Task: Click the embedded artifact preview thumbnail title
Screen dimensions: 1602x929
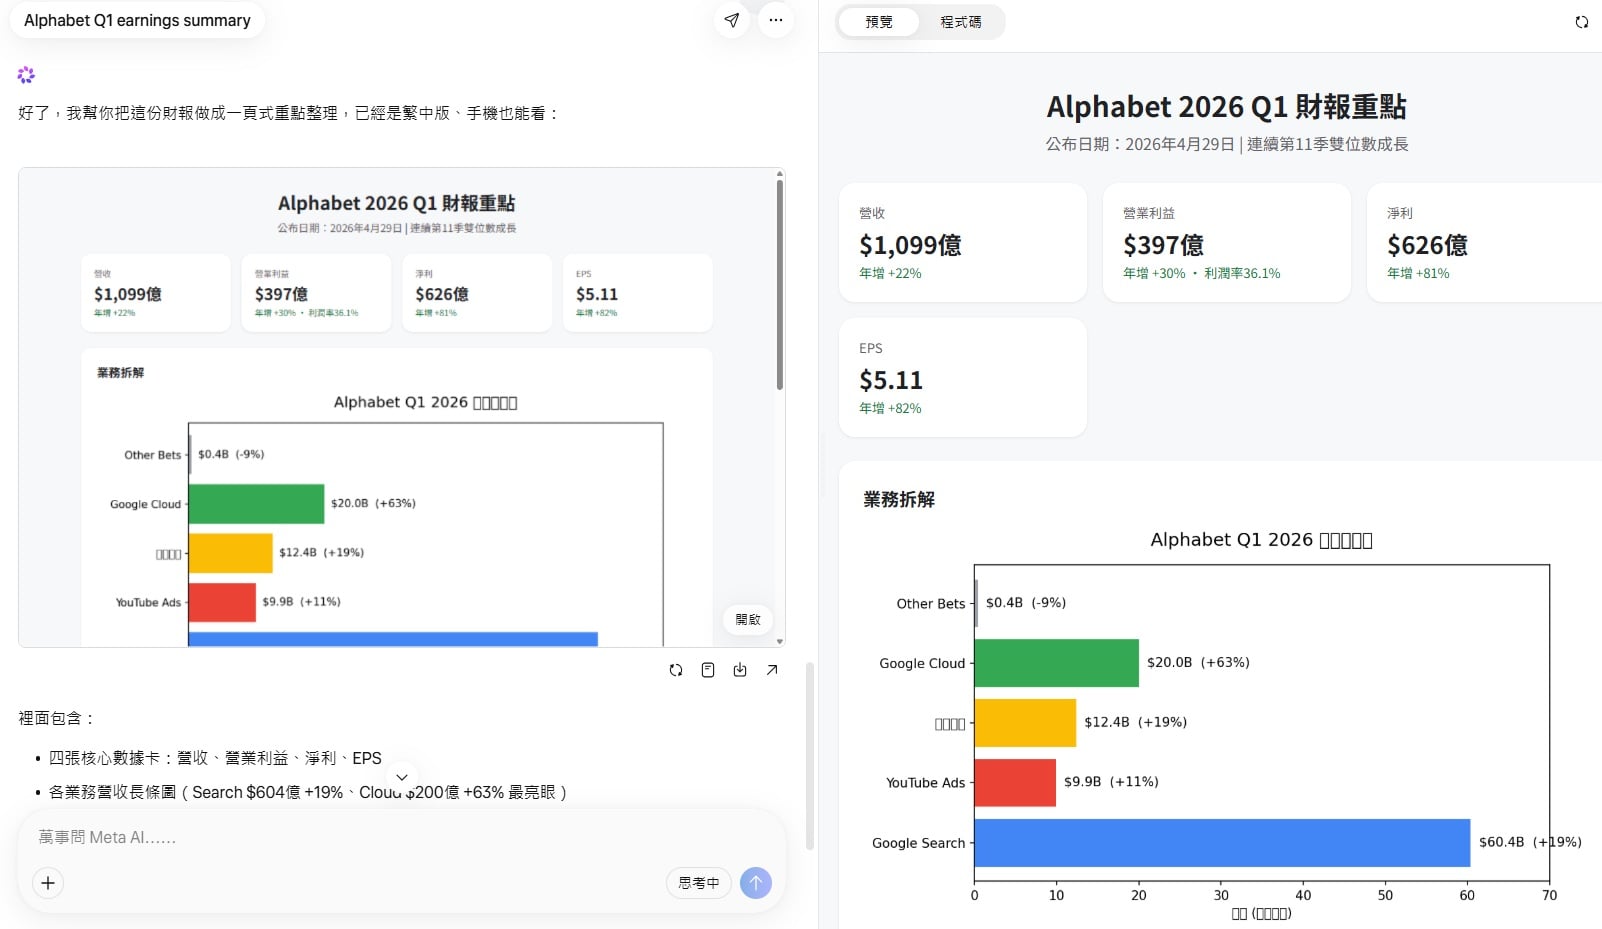Action: 396,203
